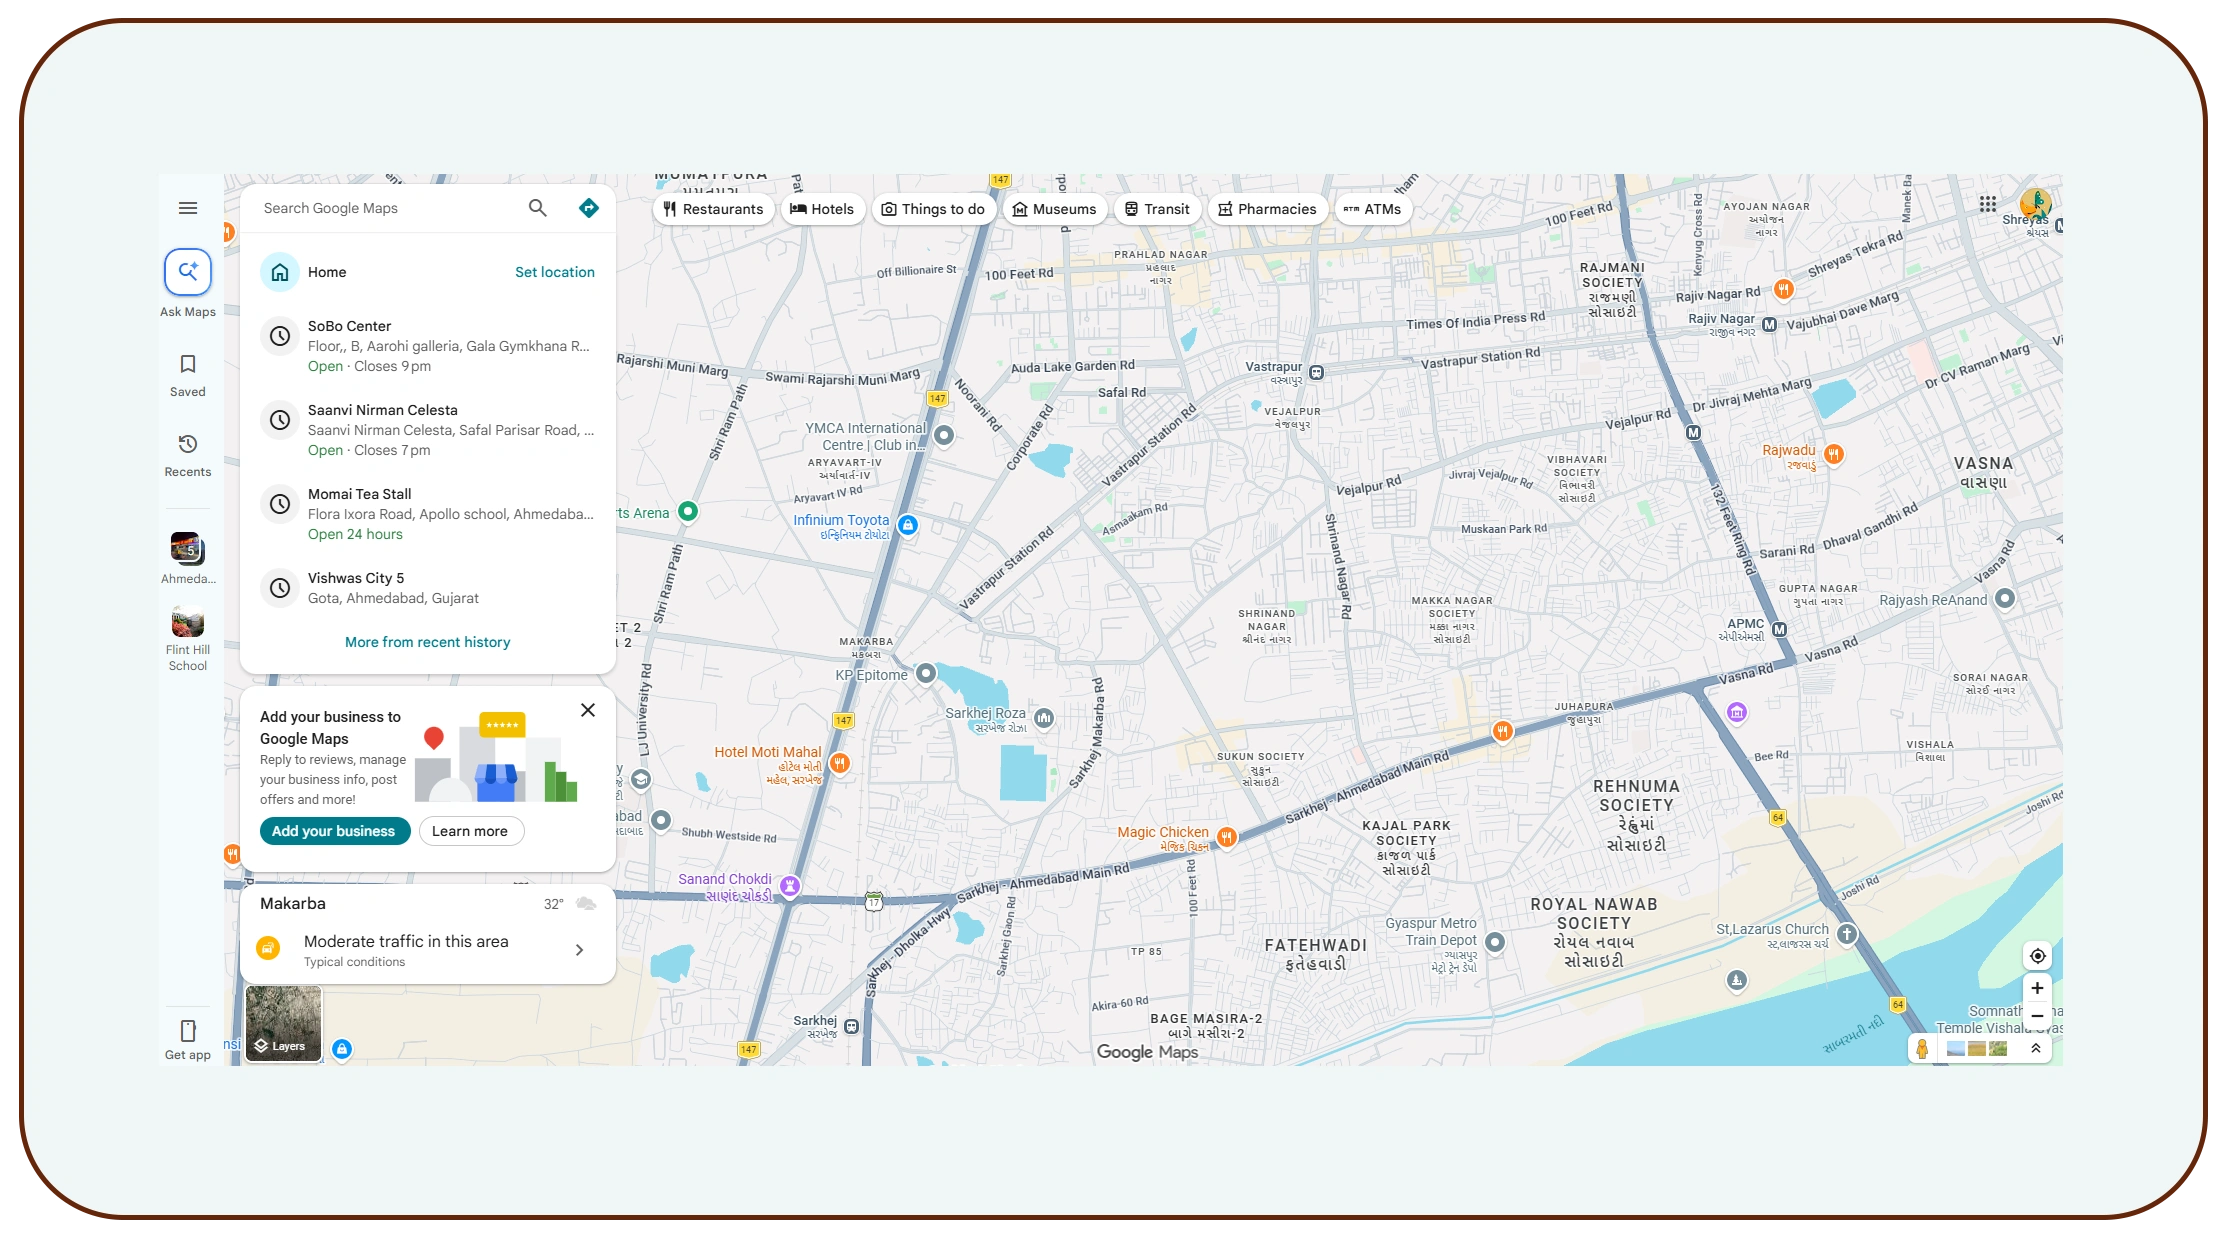This screenshot has height=1240, width=2223.
Task: Select the ATMs chip
Action: [x=1372, y=209]
